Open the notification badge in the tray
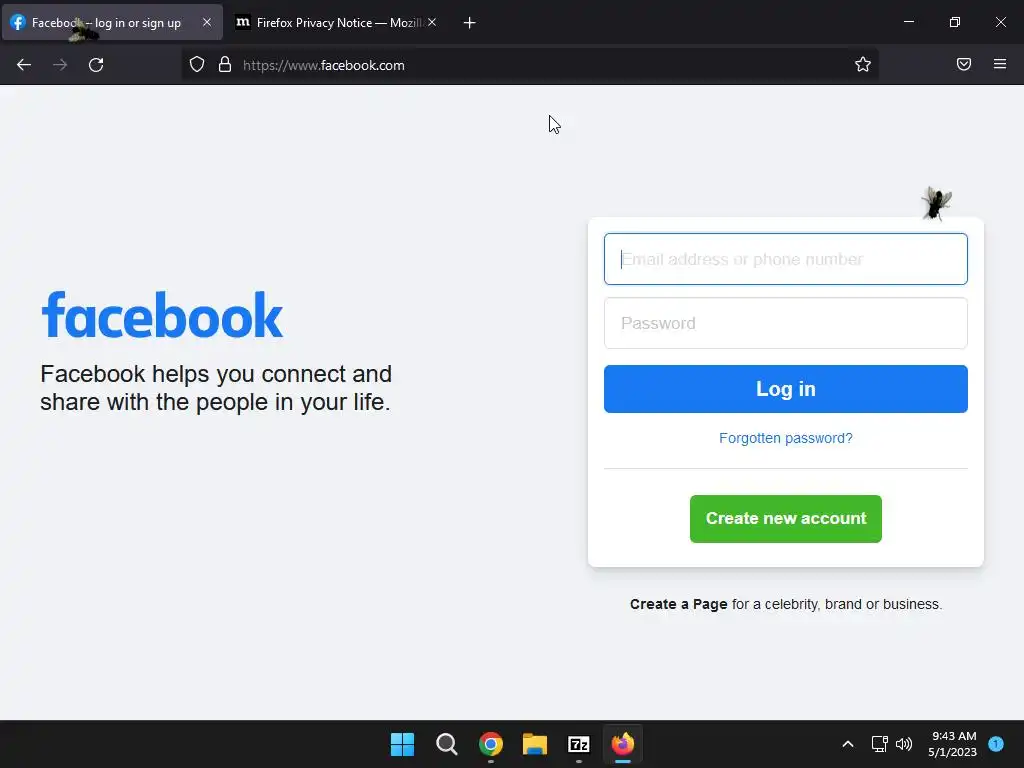Viewport: 1024px width, 768px height. click(996, 744)
